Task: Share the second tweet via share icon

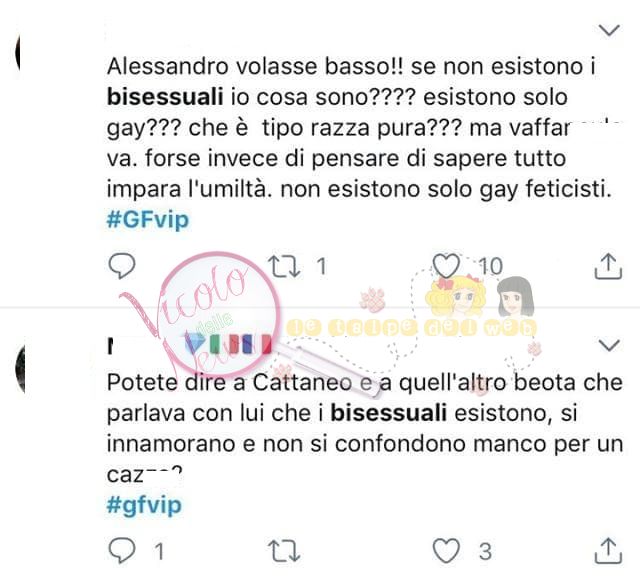Action: pos(608,551)
